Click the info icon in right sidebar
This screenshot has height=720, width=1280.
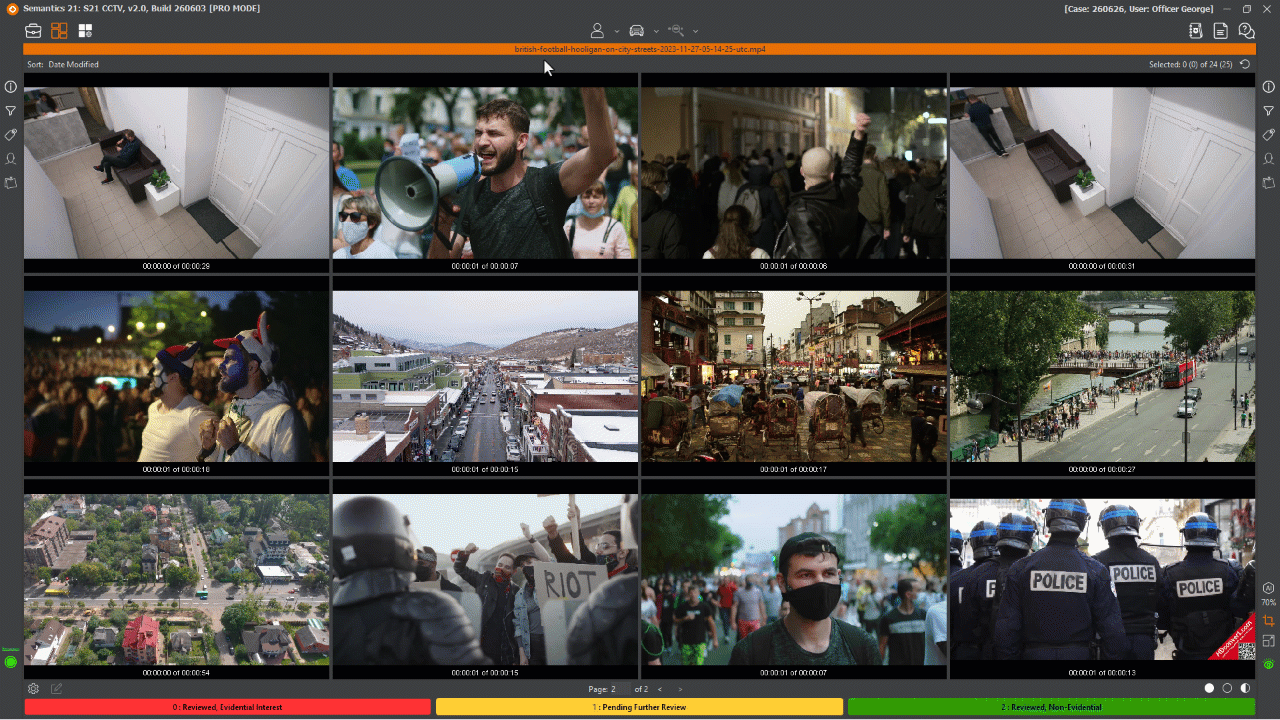(1268, 88)
